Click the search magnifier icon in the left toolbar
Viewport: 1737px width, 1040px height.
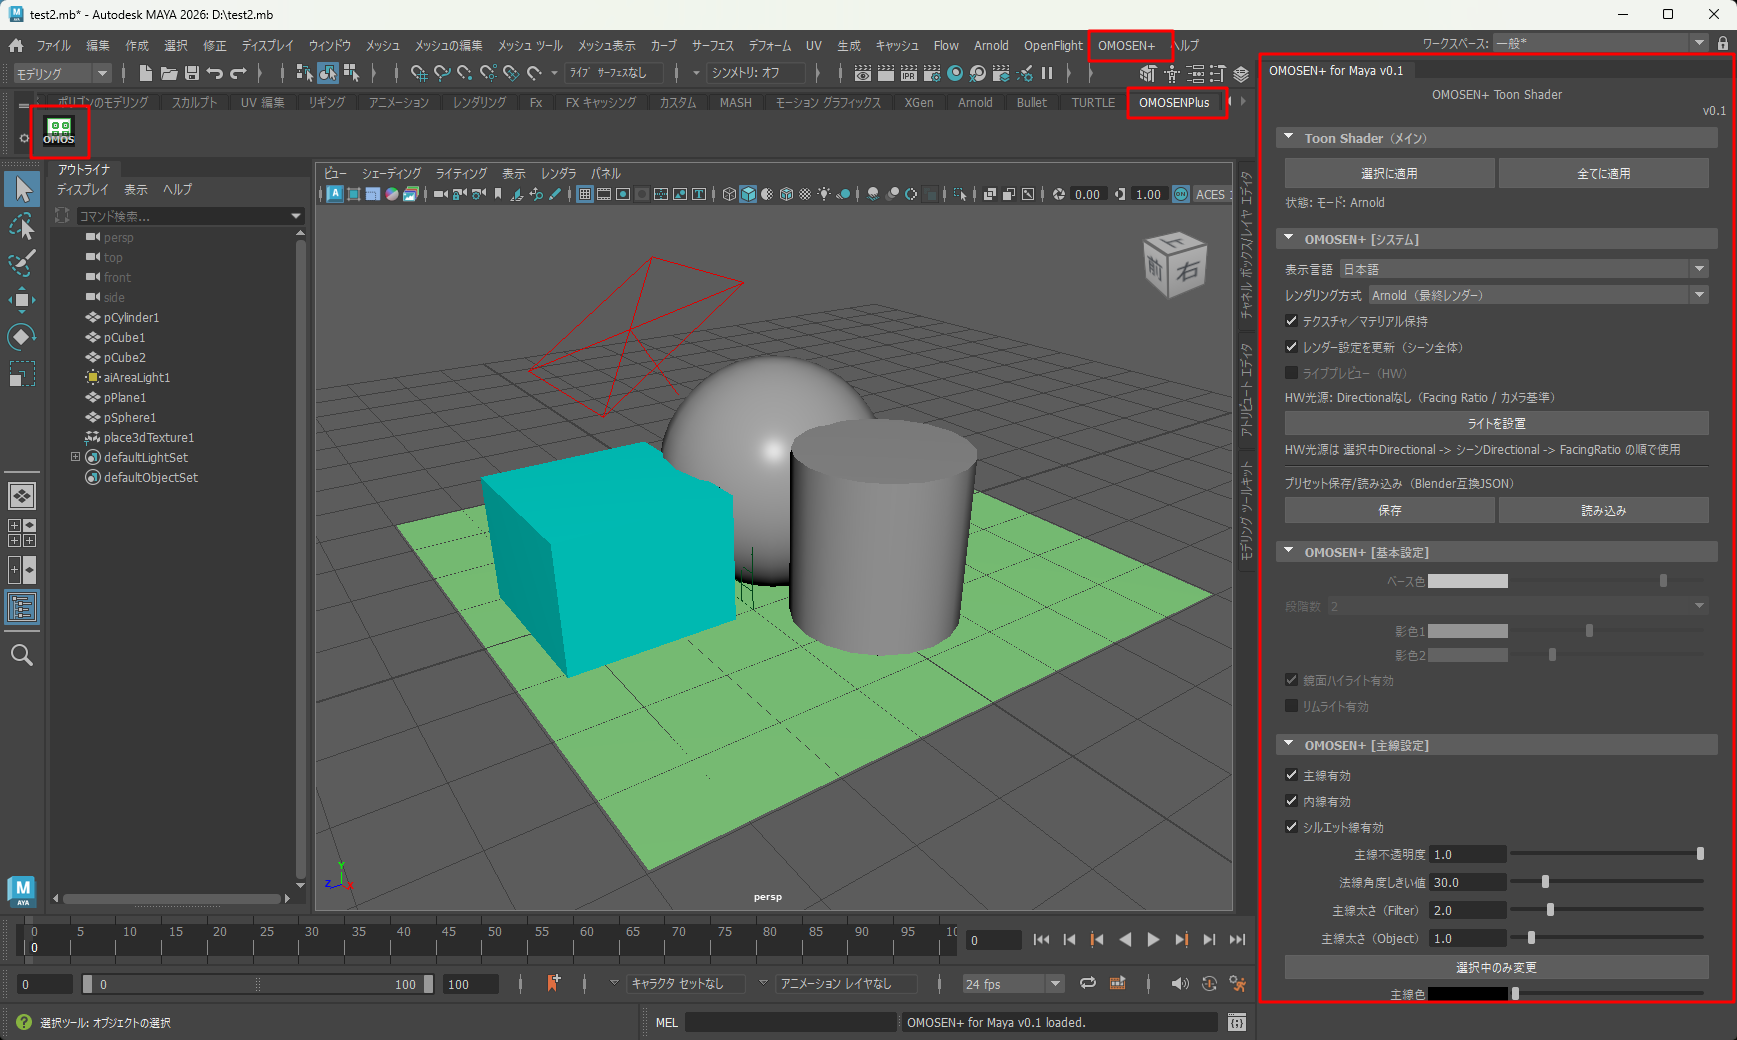click(21, 655)
